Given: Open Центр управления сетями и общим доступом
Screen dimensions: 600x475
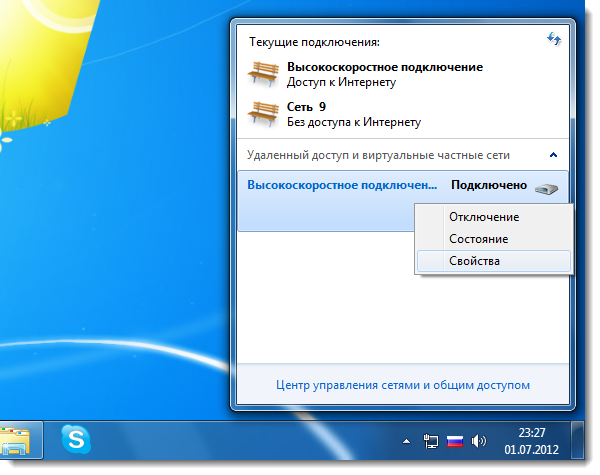Looking at the screenshot, I should tap(403, 385).
